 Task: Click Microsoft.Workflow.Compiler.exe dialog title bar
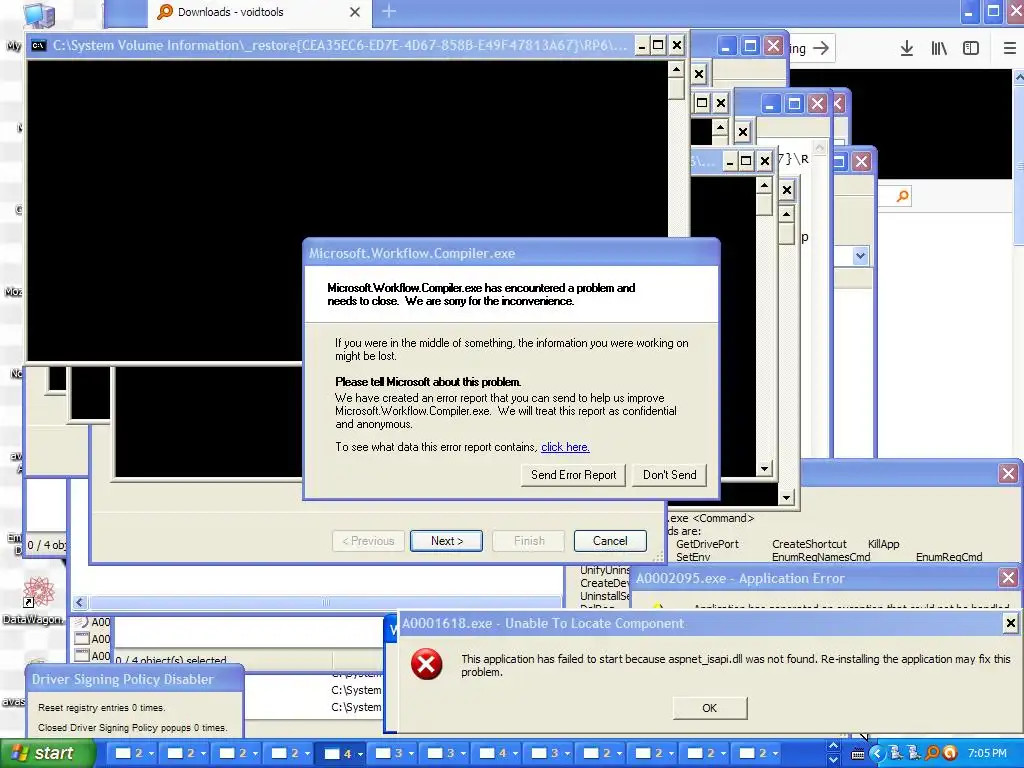click(x=511, y=253)
